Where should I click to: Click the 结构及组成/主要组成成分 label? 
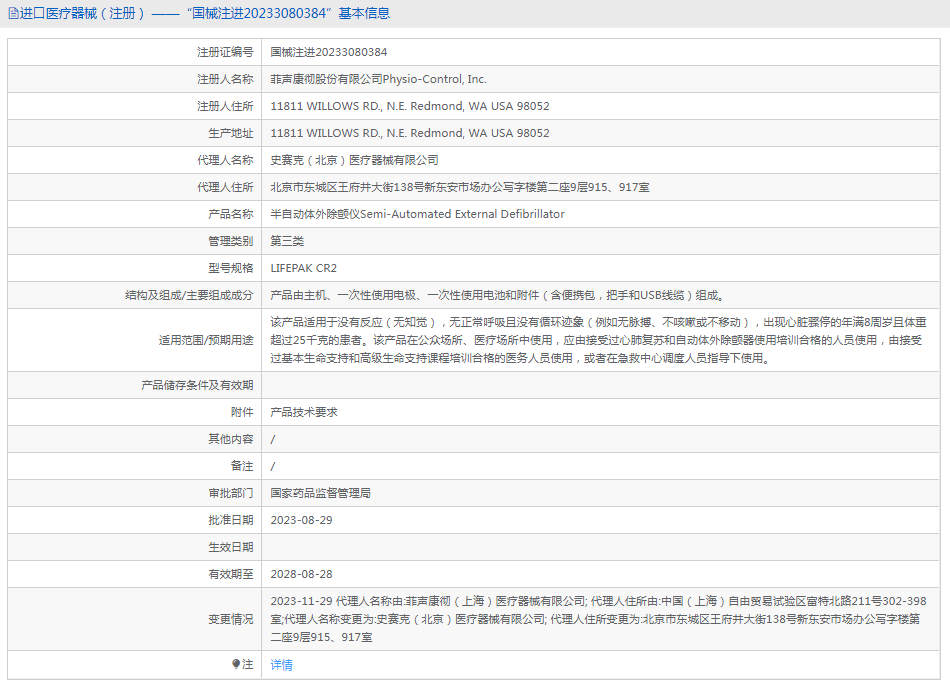click(189, 295)
